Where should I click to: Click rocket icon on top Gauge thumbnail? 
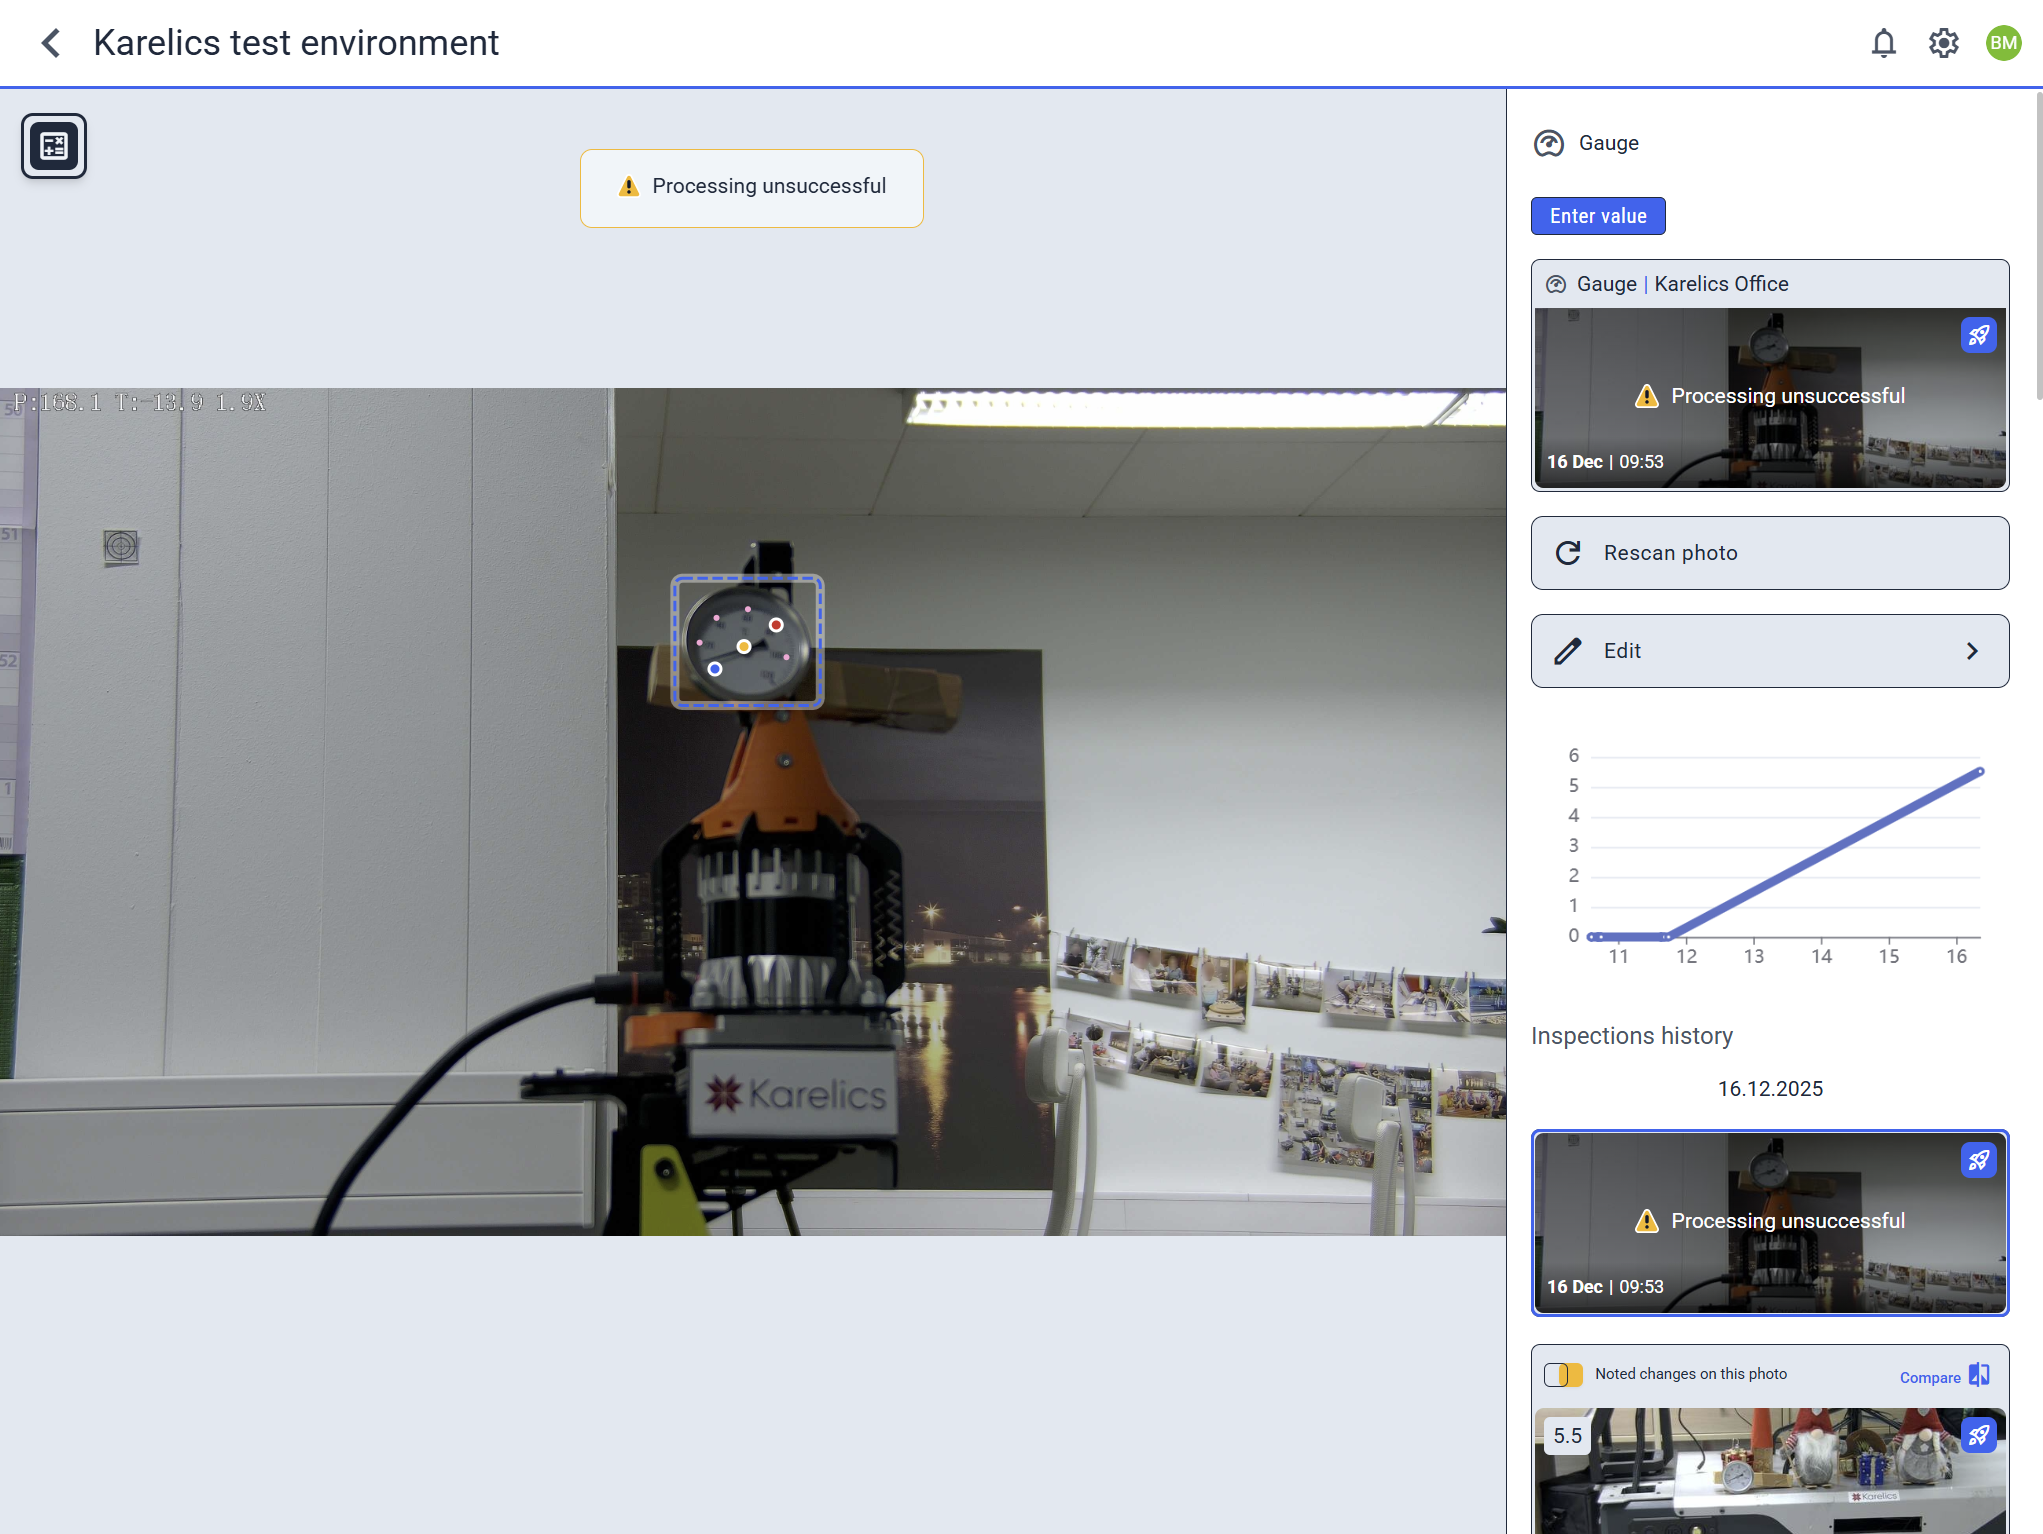click(1978, 335)
